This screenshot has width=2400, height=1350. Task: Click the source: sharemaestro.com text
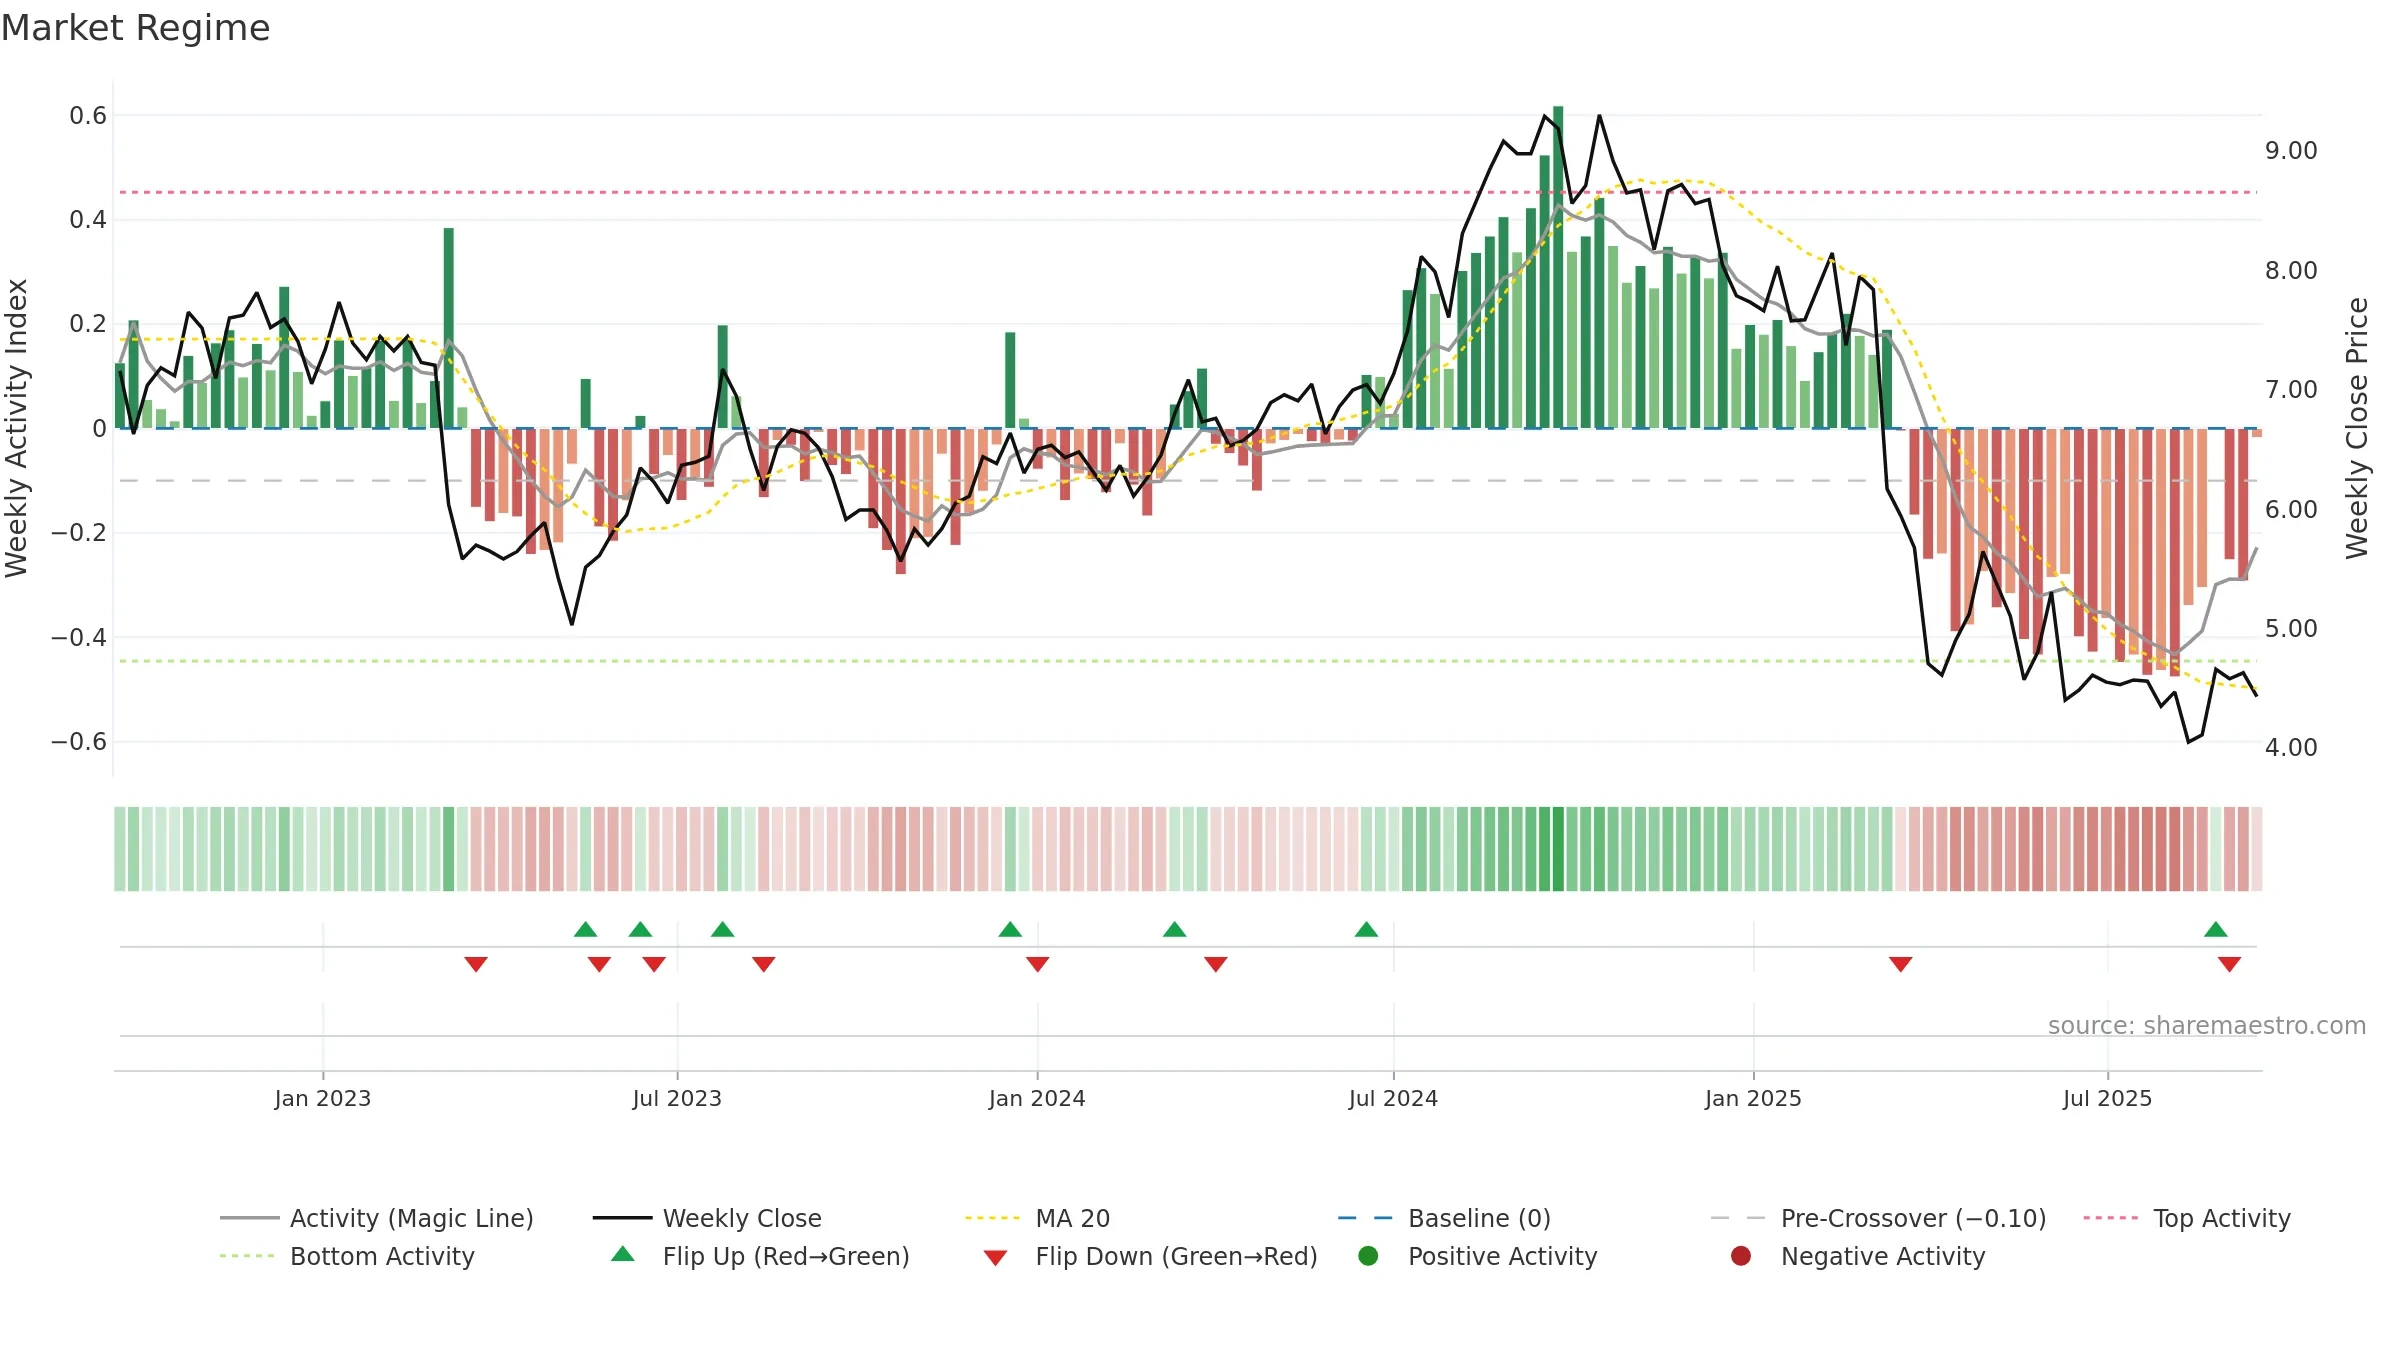click(2207, 1025)
